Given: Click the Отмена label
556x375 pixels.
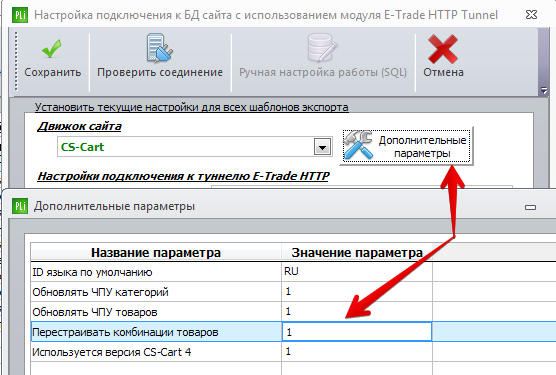Looking at the screenshot, I should click(x=443, y=72).
